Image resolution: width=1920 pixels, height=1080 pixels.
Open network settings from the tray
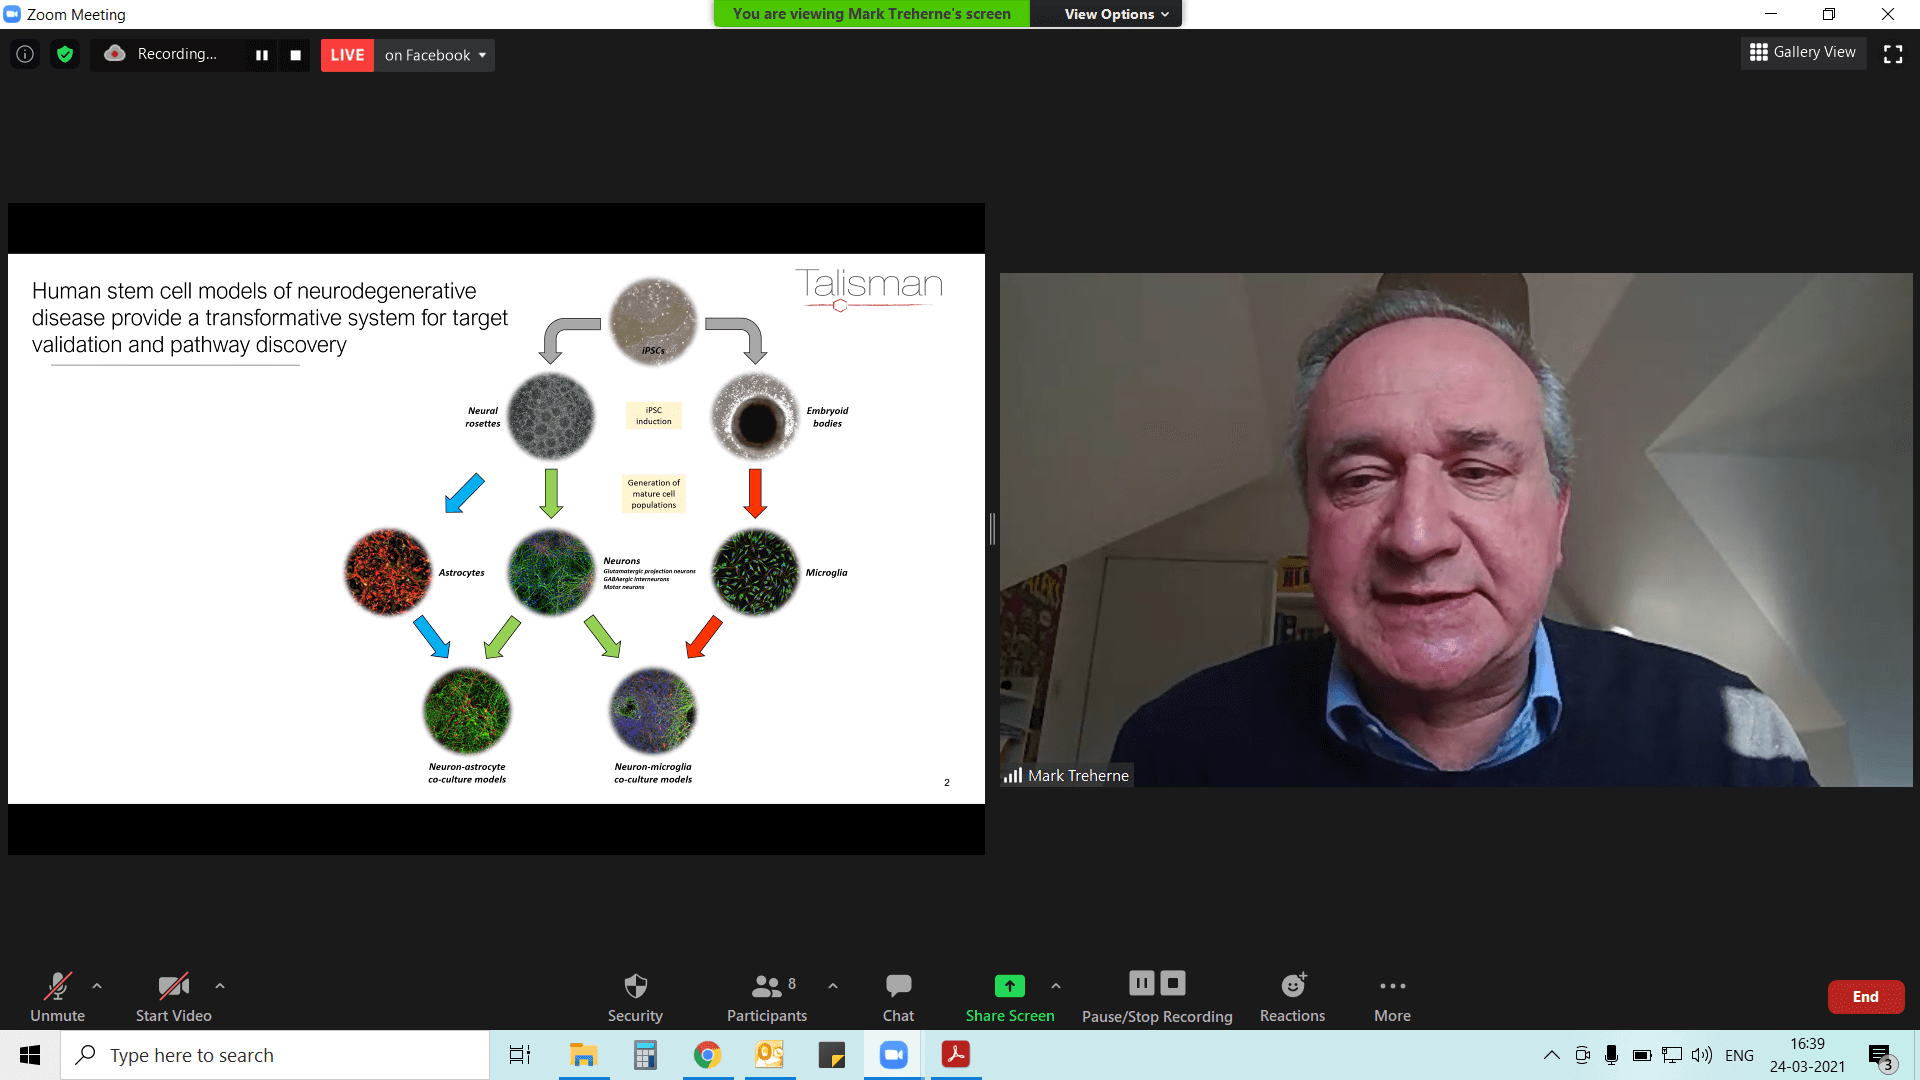(1671, 1055)
